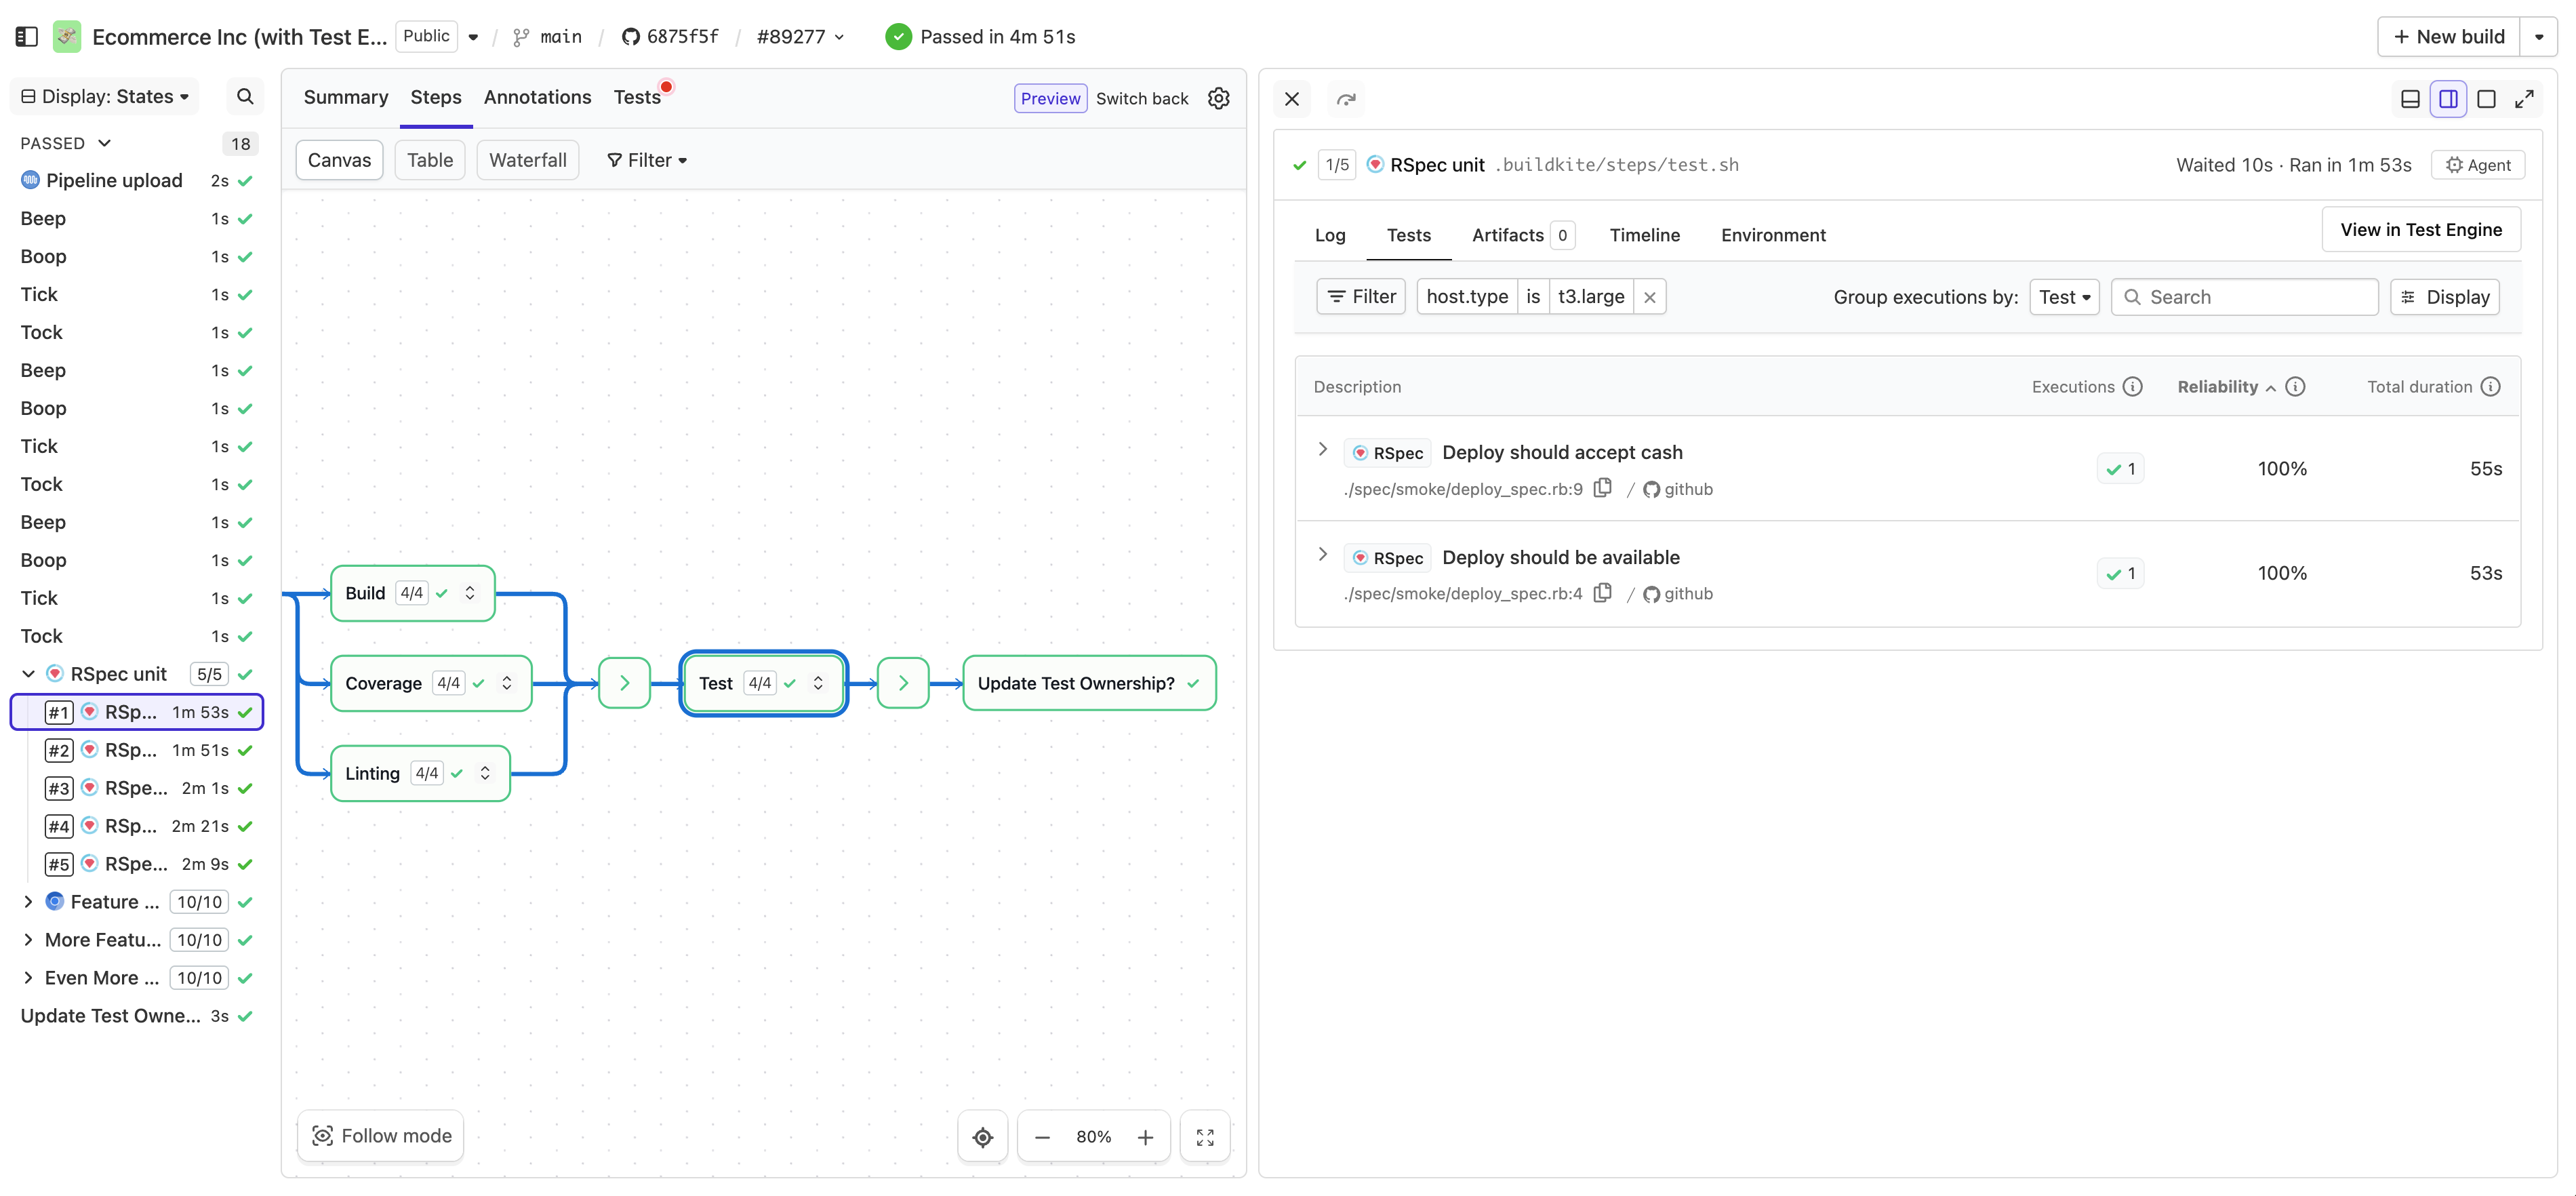This screenshot has height=1196, width=2576.
Task: Switch to the Annotations tab
Action: [537, 97]
